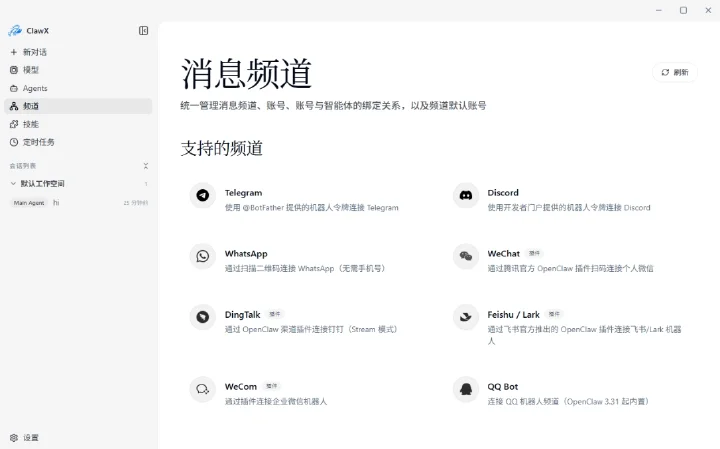This screenshot has width=720, height=449.
Task: Click the 刷新 refresh button
Action: [675, 72]
